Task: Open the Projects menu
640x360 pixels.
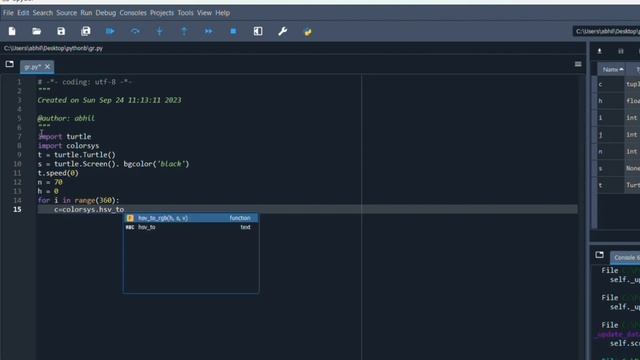Action: (162, 13)
